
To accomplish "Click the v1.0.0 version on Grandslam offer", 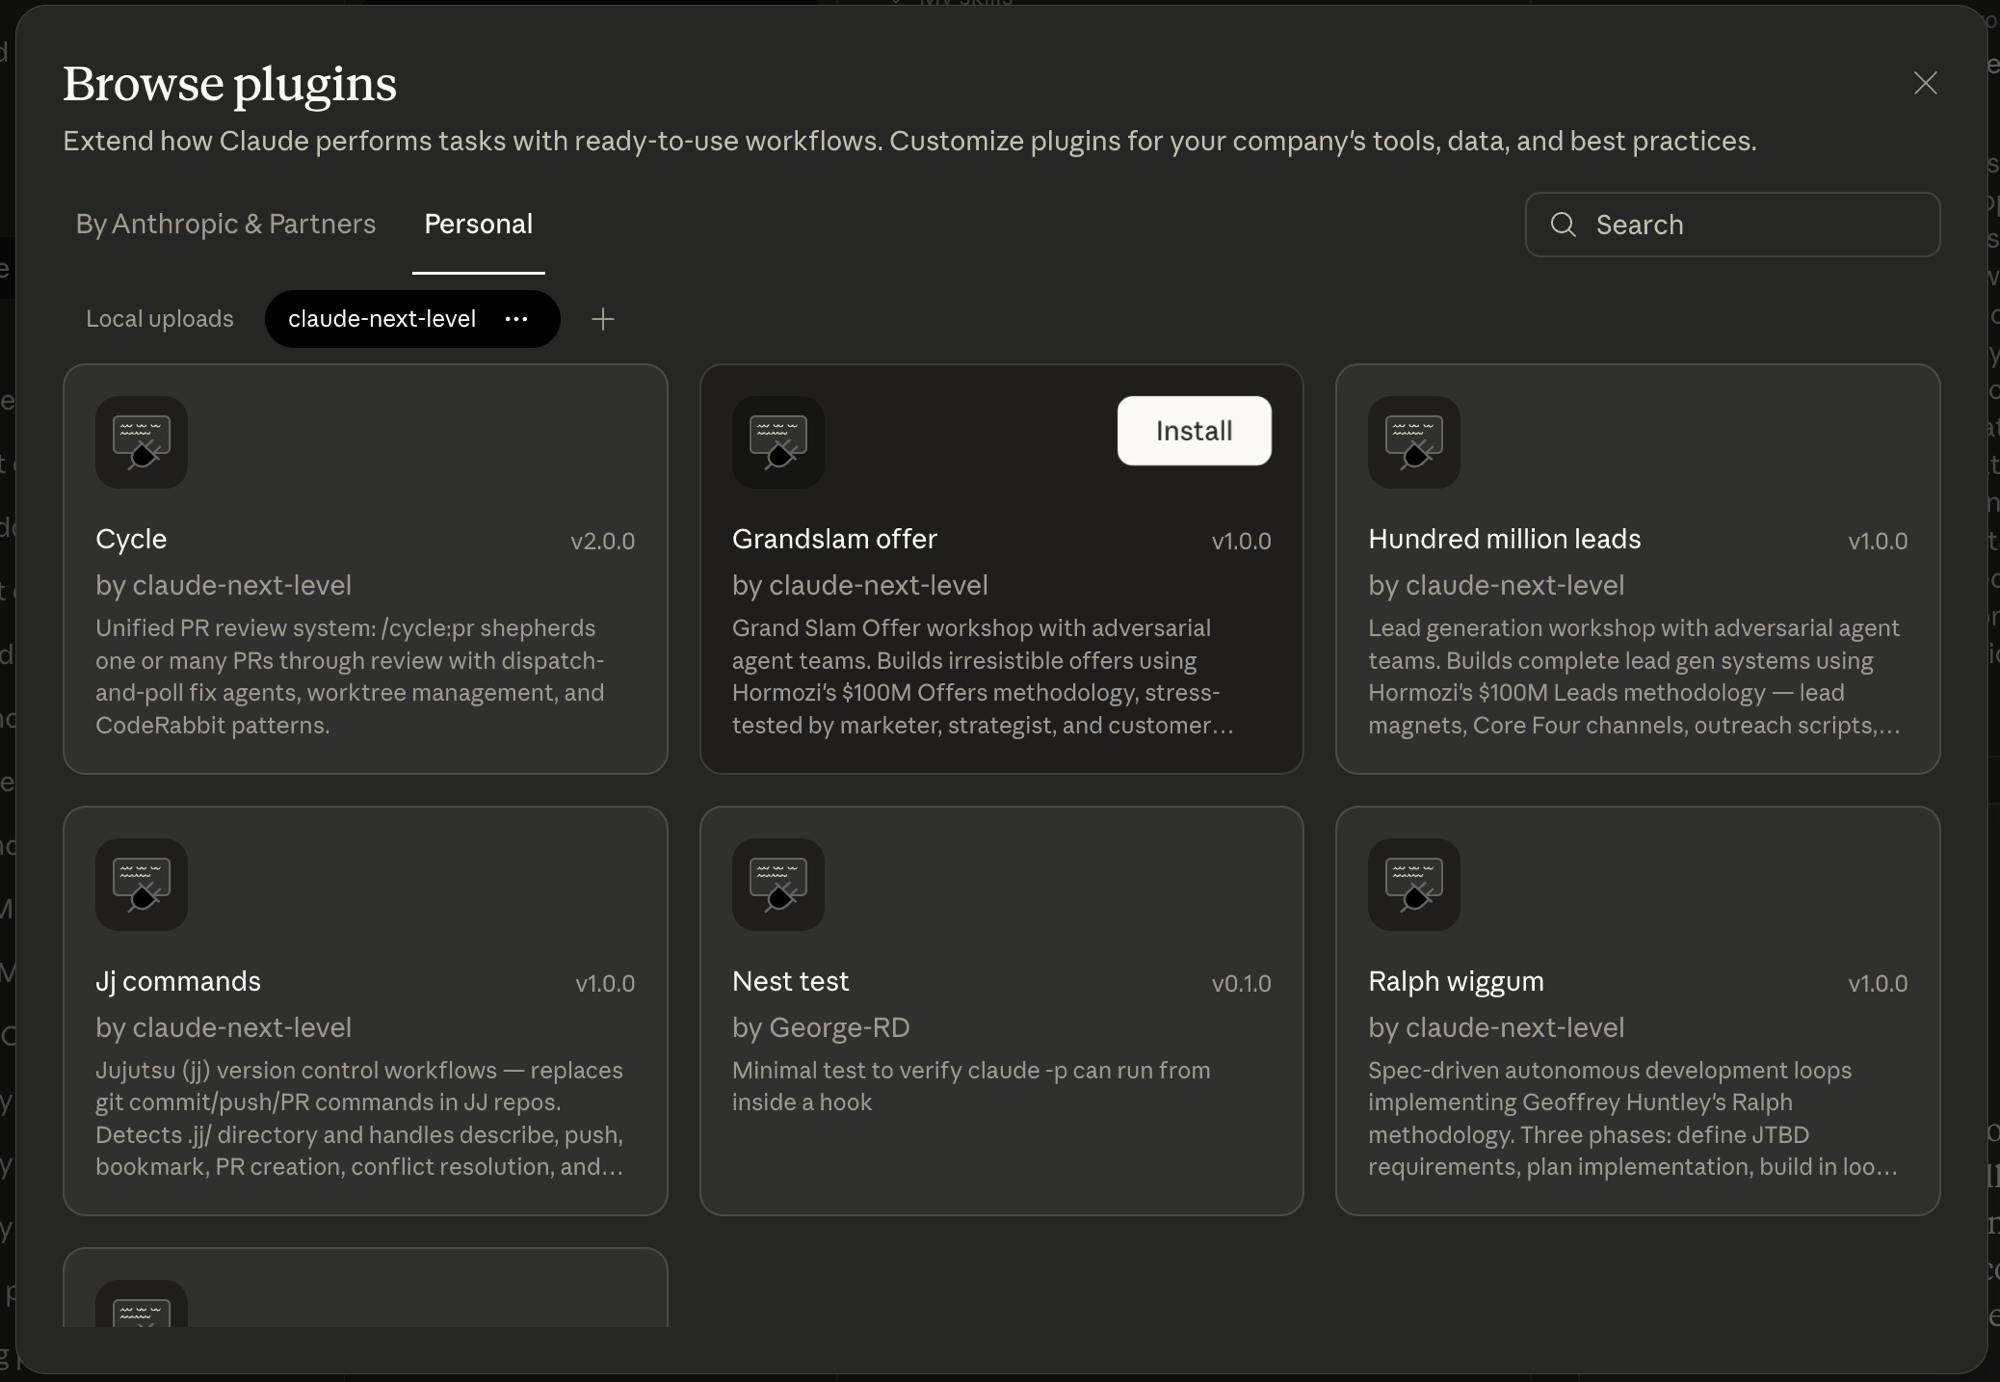I will pos(1241,541).
